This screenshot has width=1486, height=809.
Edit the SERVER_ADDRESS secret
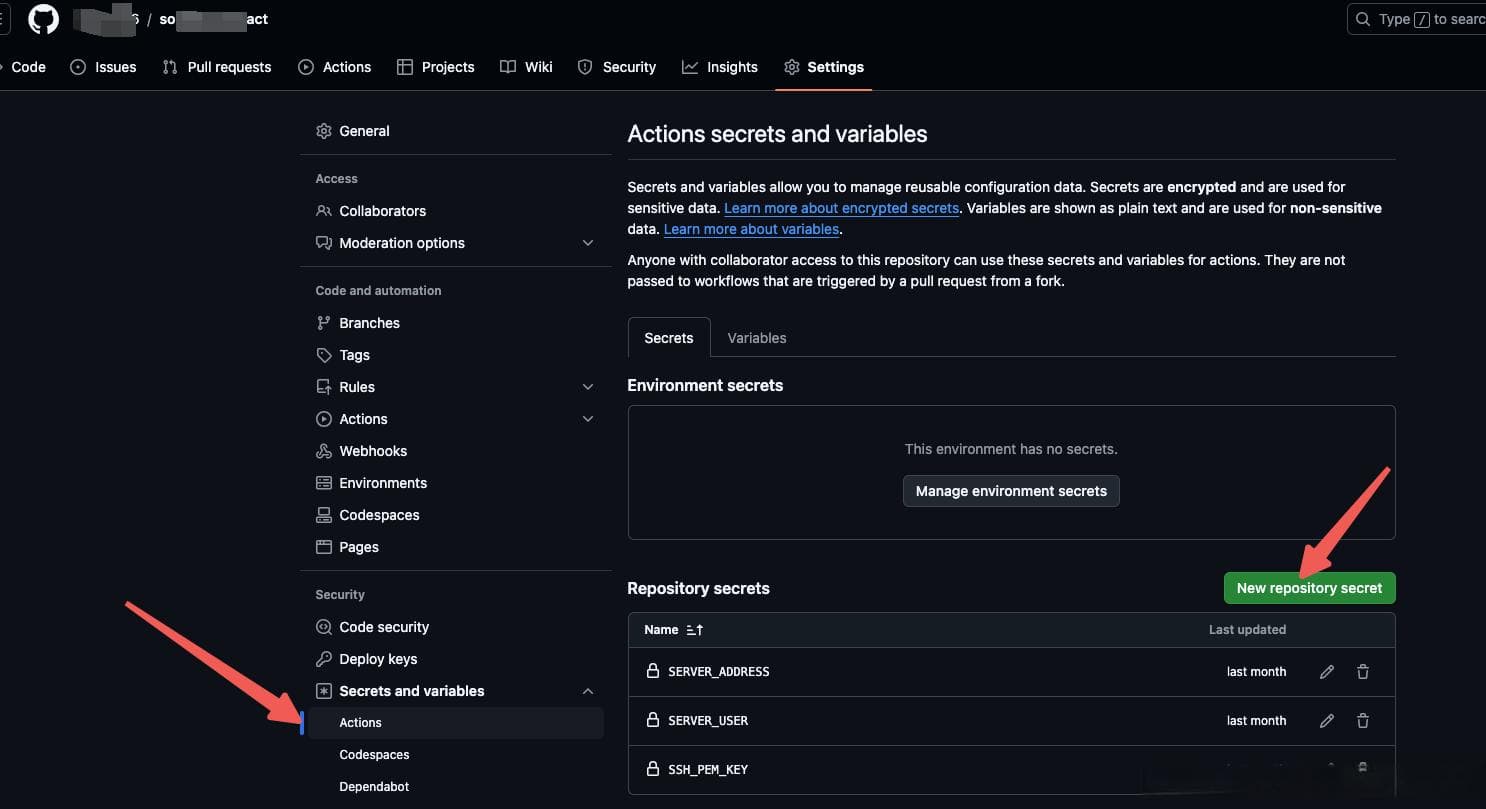[x=1327, y=672]
